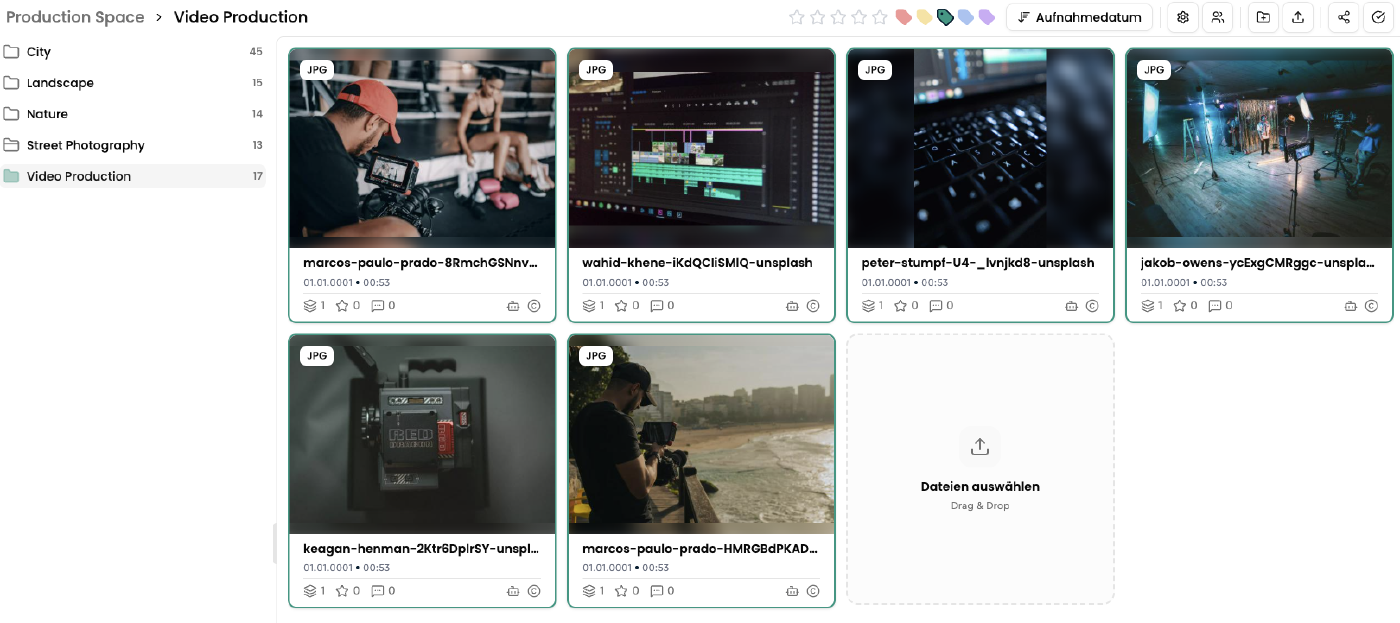Open the City folder in the sidebar
The width and height of the screenshot is (1400, 623).
pyautogui.click(x=39, y=52)
